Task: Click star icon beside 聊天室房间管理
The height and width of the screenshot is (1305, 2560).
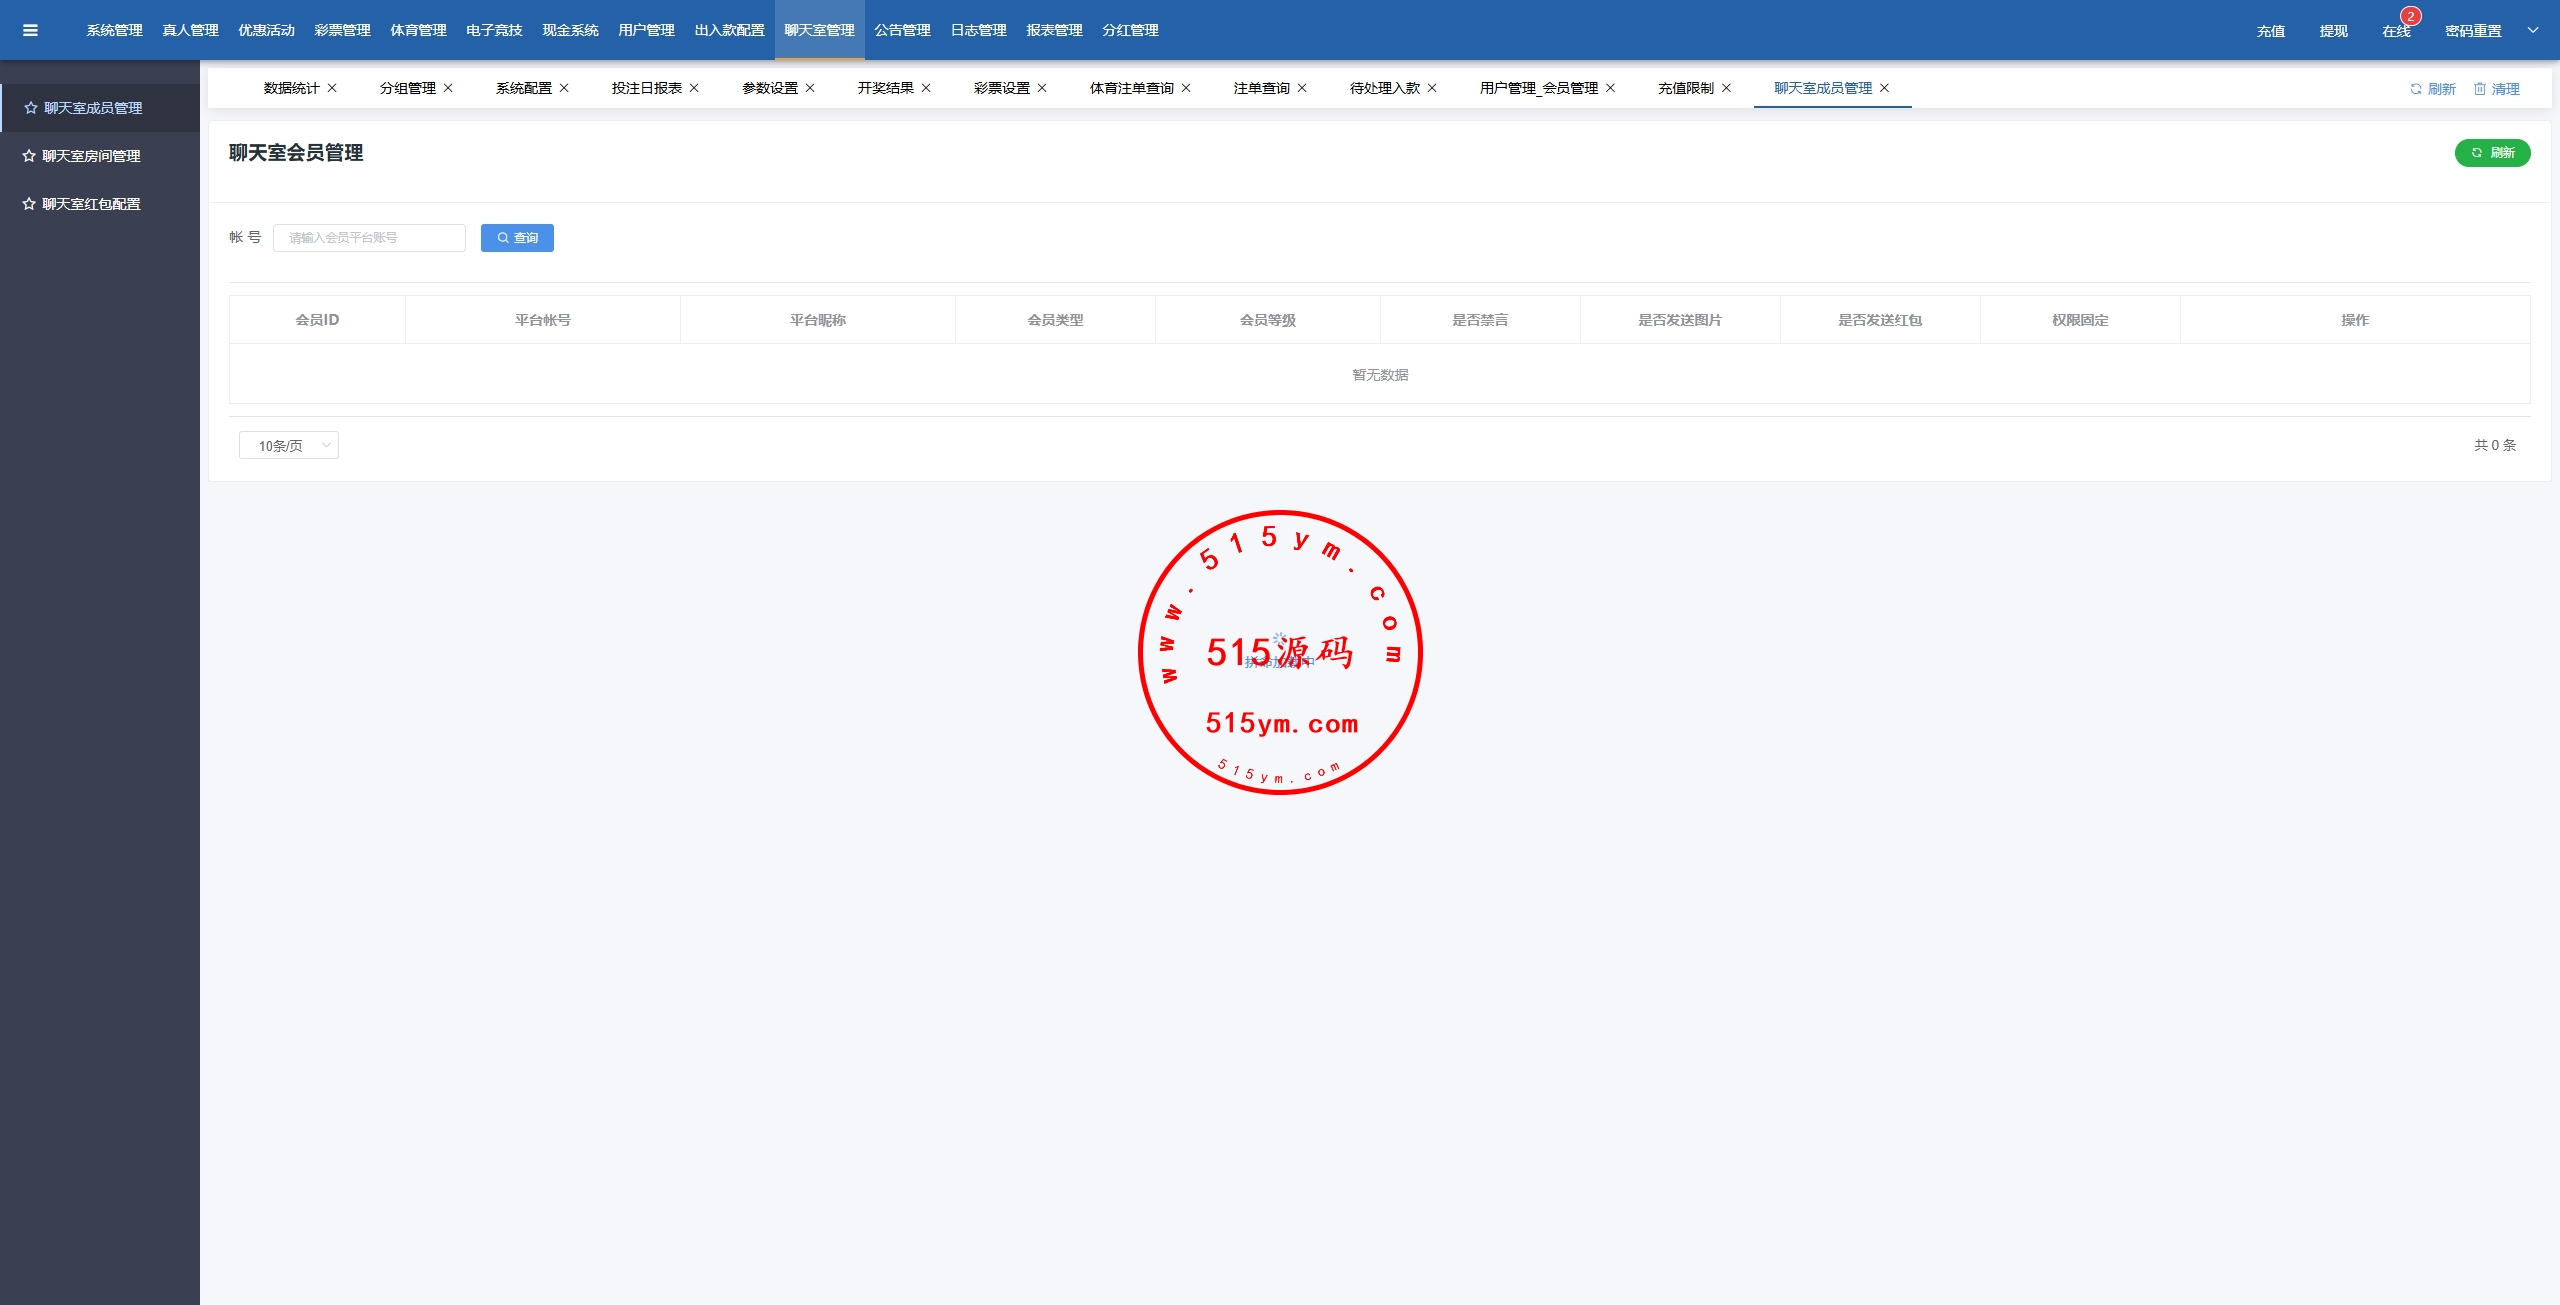Action: [x=29, y=156]
